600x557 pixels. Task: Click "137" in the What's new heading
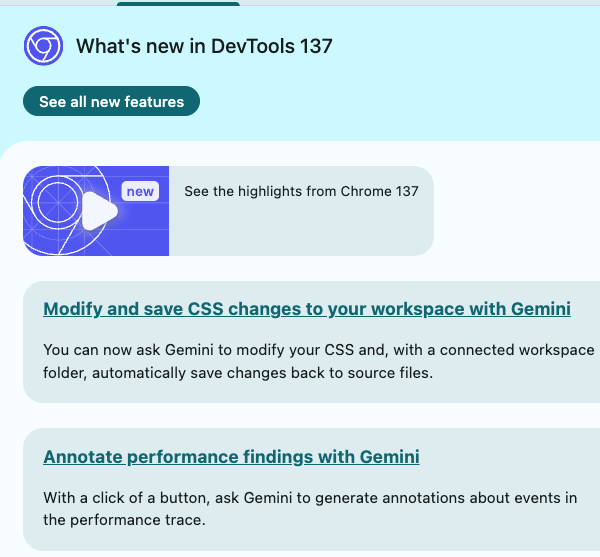316,46
